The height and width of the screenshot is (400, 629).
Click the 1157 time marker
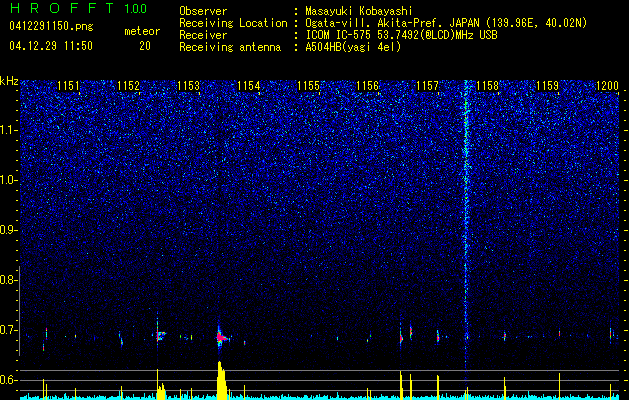(x=428, y=86)
